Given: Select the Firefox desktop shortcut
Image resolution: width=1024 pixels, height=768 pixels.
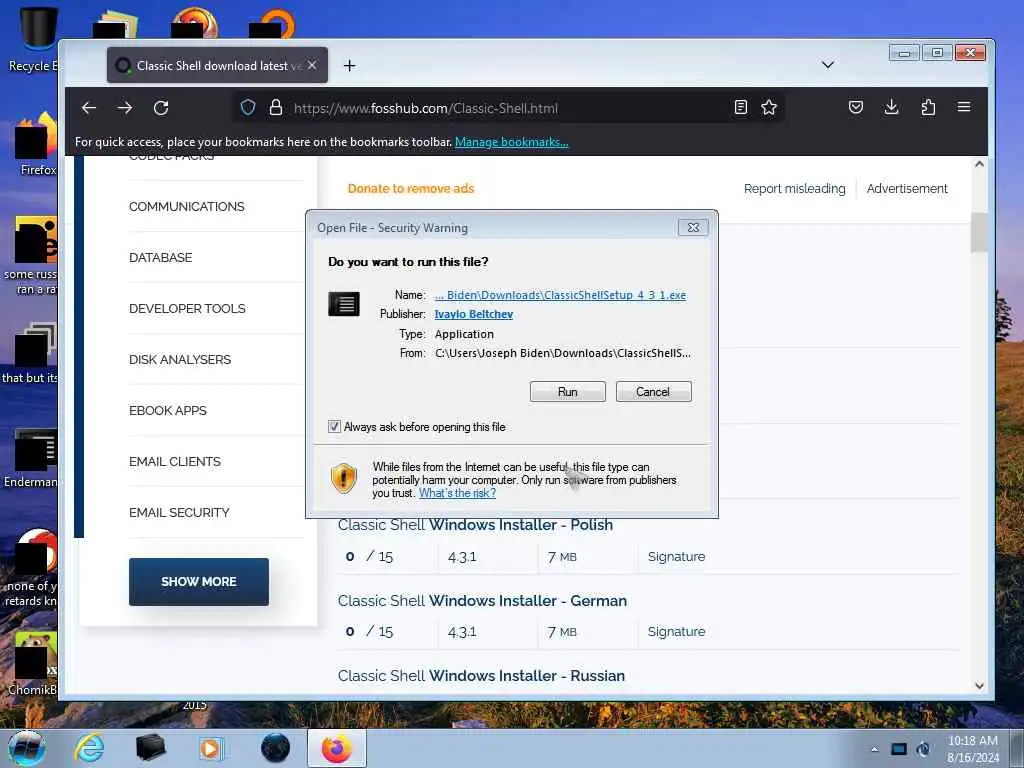Looking at the screenshot, I should tap(37, 144).
